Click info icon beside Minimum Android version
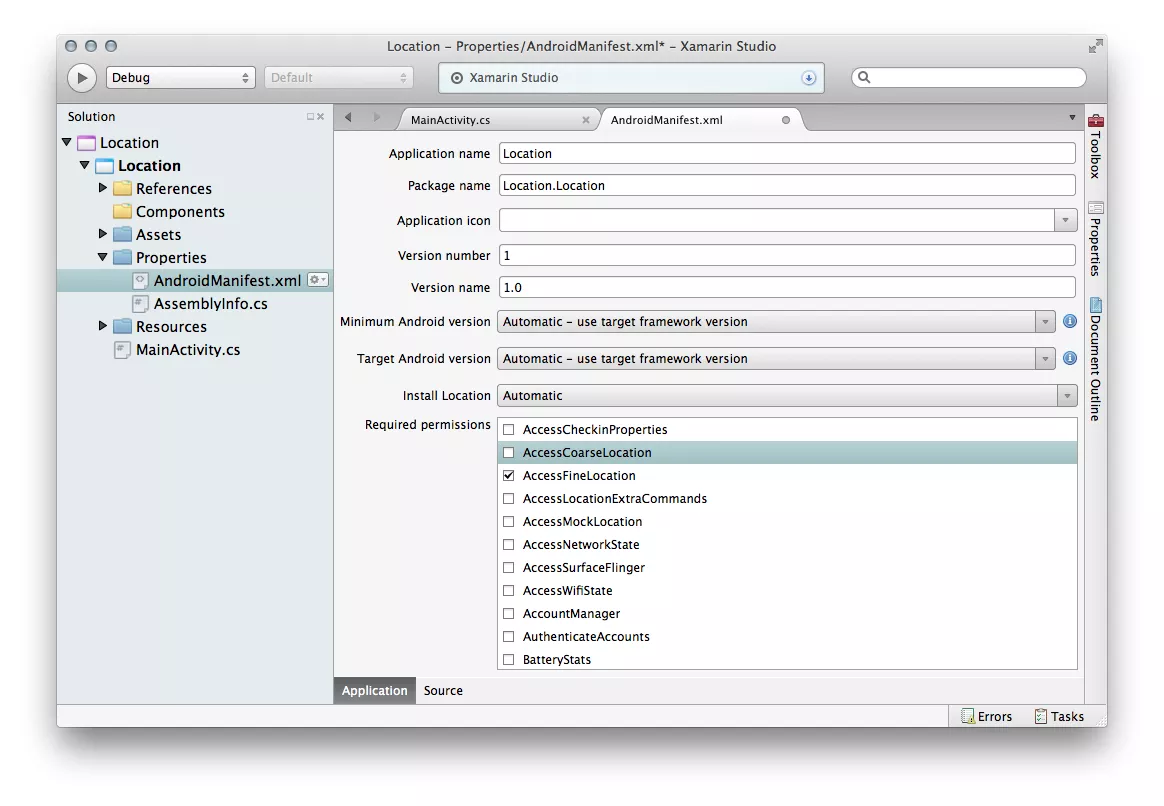This screenshot has height=806, width=1164. click(x=1070, y=321)
